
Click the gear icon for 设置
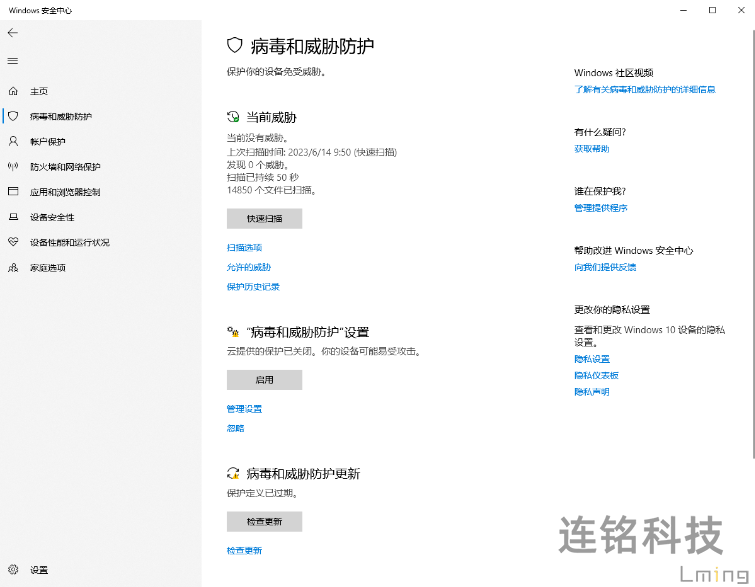[13, 569]
